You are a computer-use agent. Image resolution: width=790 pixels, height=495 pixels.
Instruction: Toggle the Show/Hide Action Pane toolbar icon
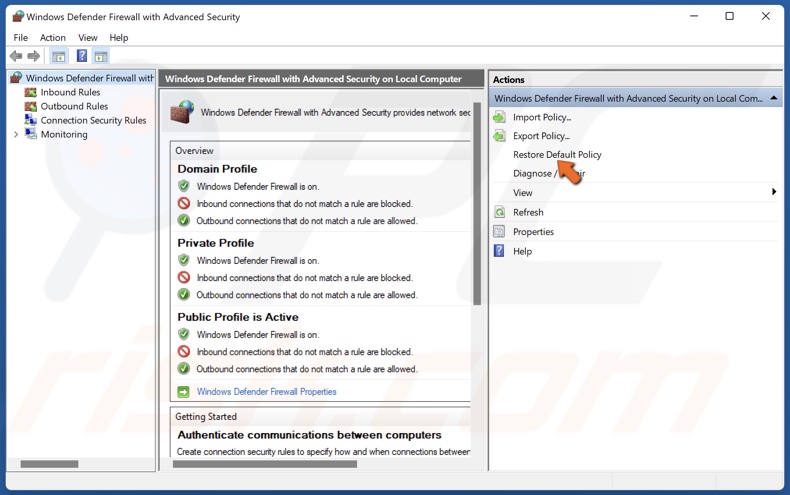pyautogui.click(x=101, y=56)
